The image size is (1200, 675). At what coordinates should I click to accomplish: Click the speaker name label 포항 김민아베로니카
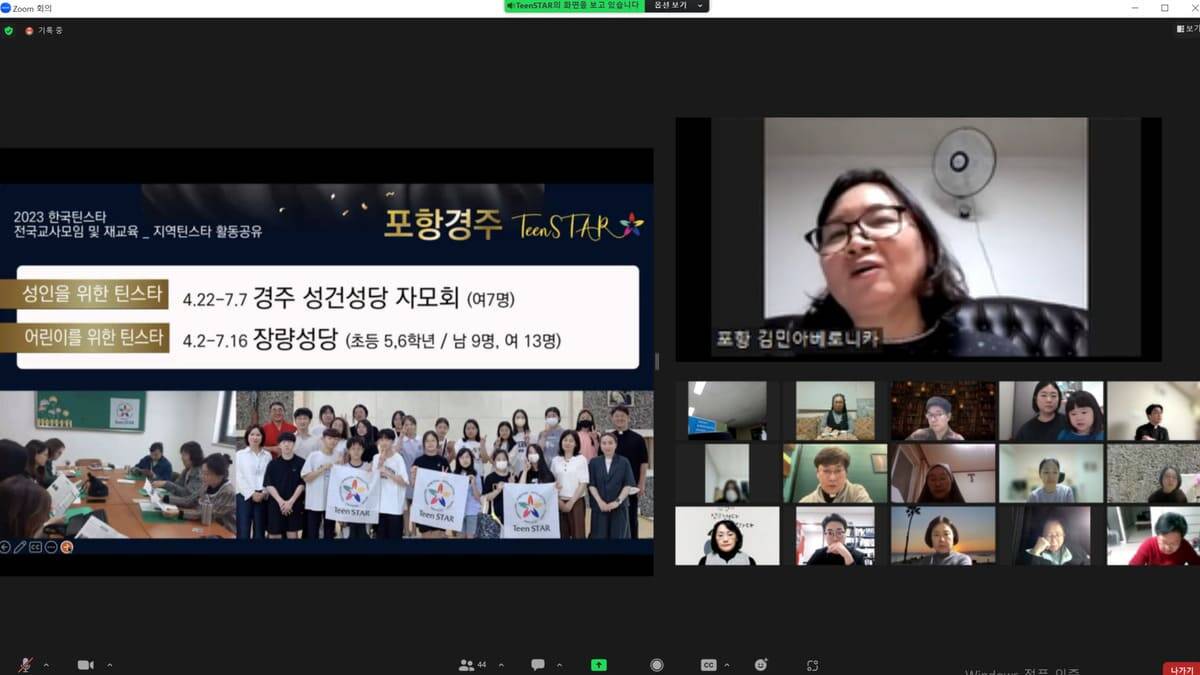[x=797, y=338]
